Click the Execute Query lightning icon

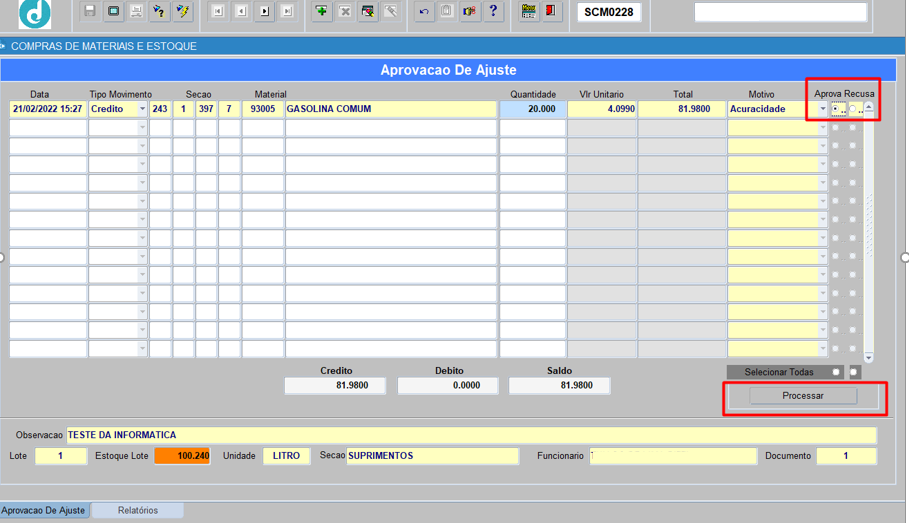[183, 11]
